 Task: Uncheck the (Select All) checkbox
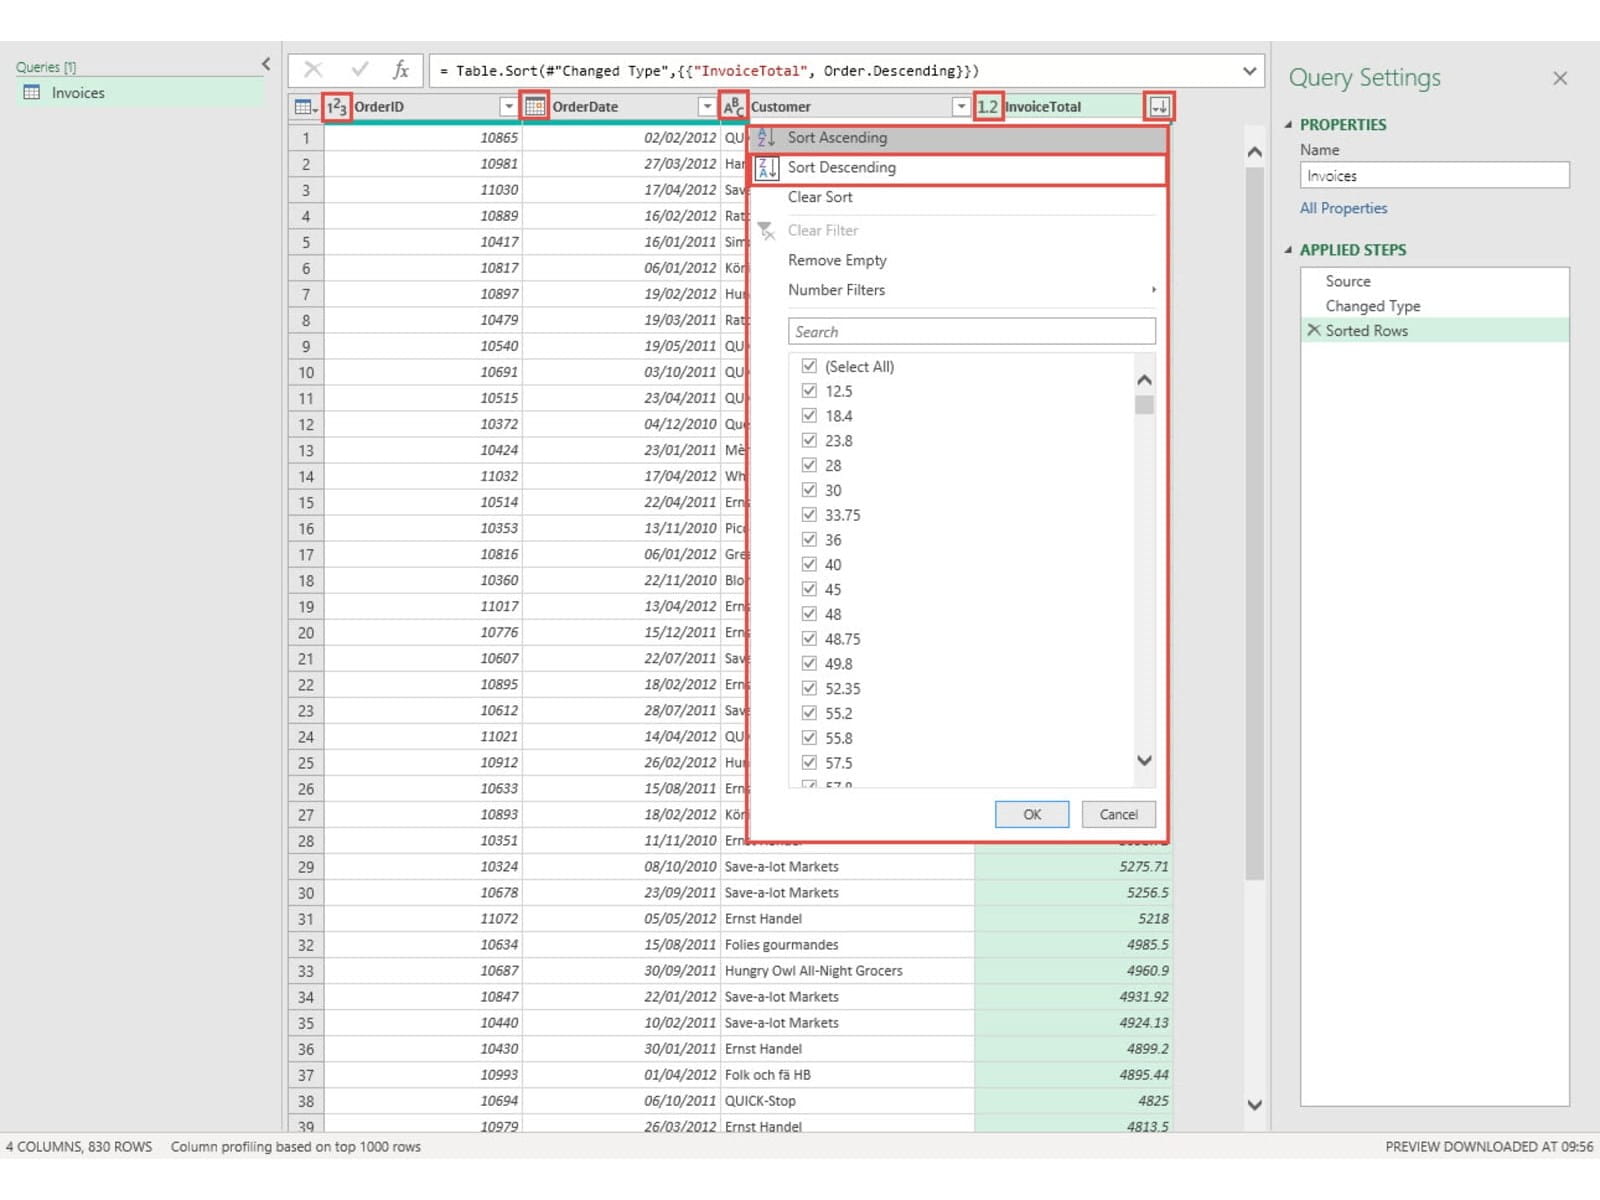(809, 366)
